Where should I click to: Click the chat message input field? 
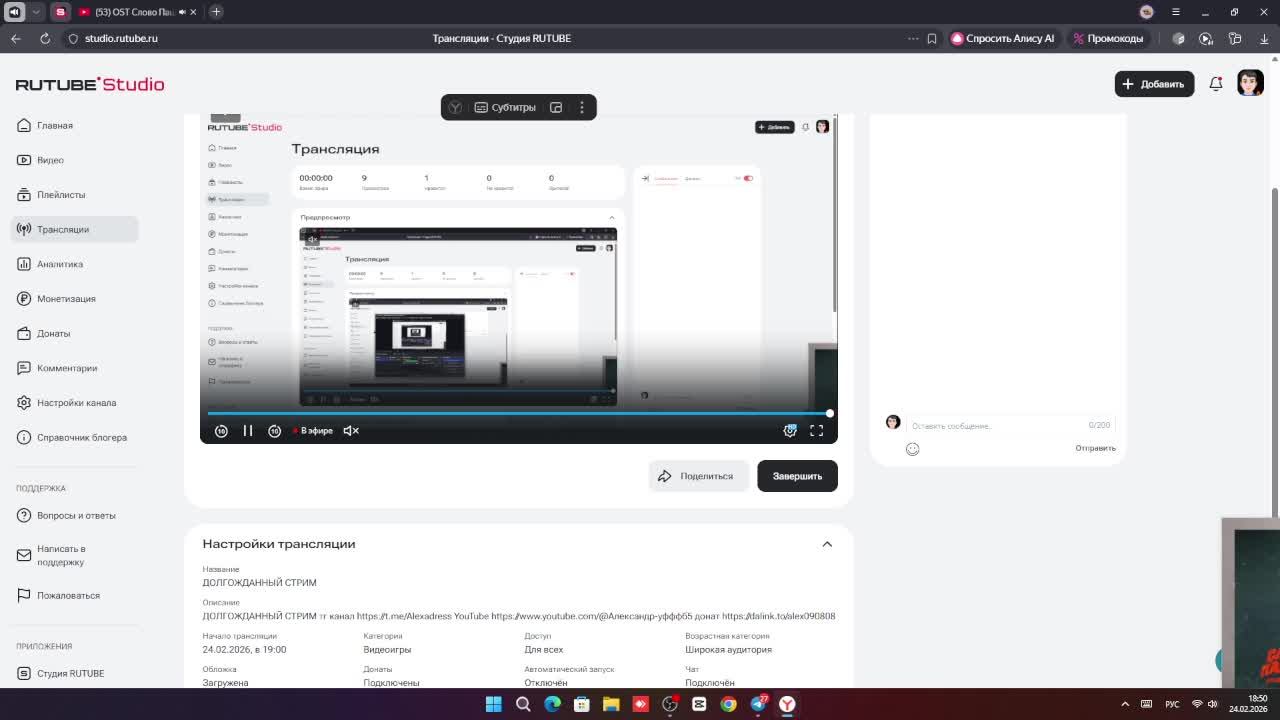998,426
